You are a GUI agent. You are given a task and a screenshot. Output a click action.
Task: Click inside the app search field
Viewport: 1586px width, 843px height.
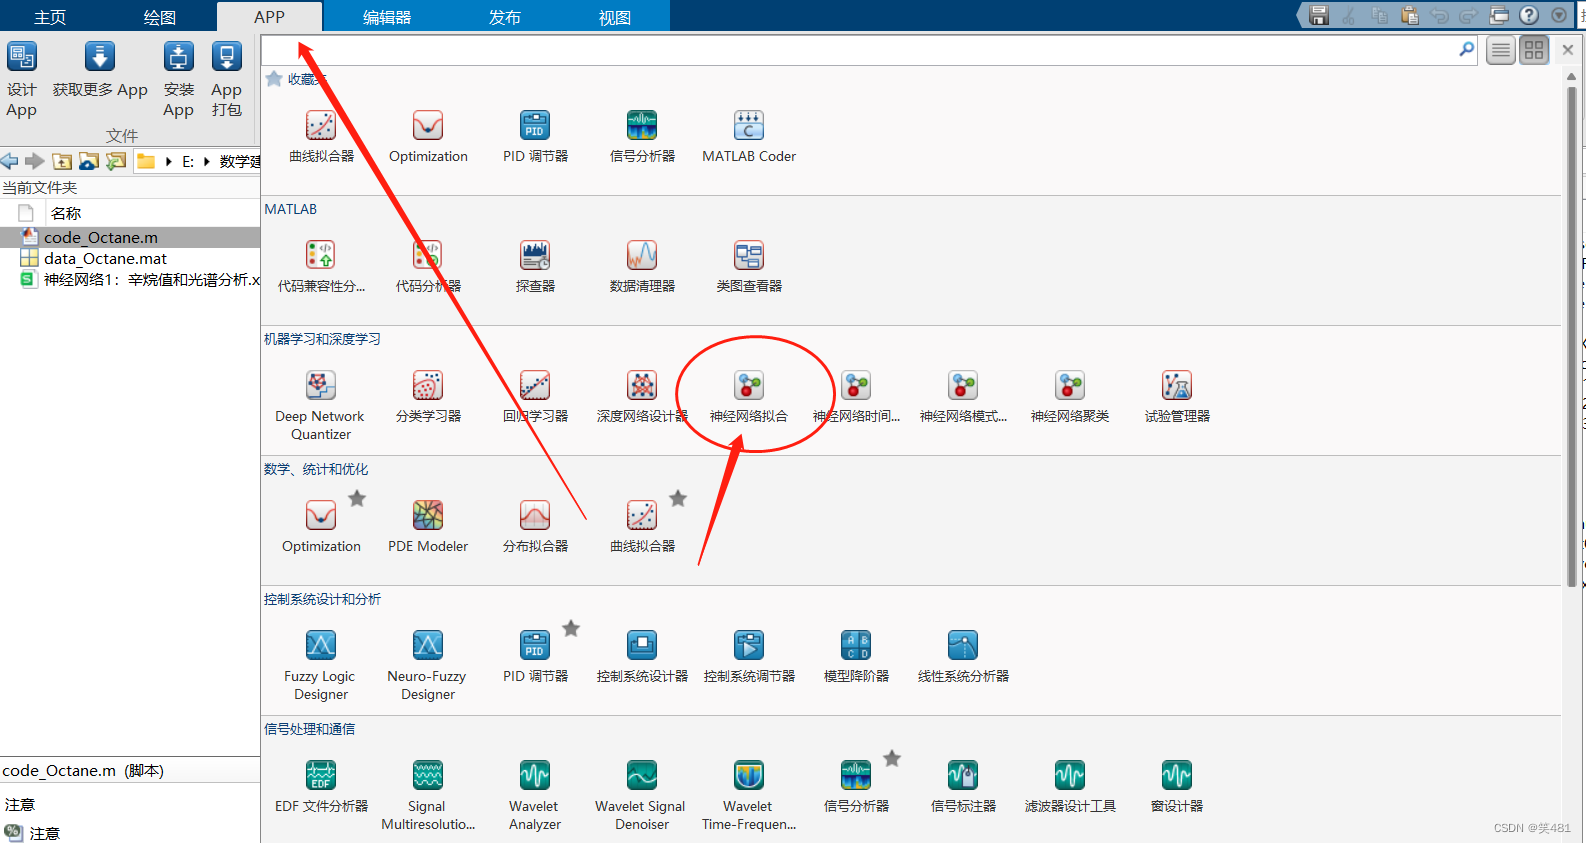(860, 50)
